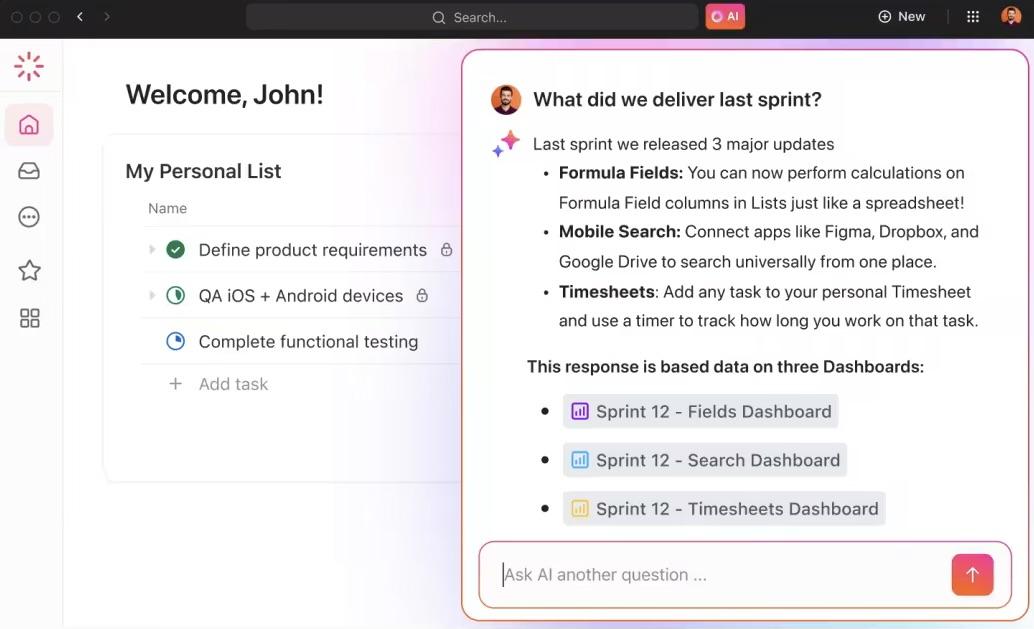The width and height of the screenshot is (1034, 629).
Task: Expand QA iOS + Android devices subtasks
Action: pyautogui.click(x=152, y=295)
